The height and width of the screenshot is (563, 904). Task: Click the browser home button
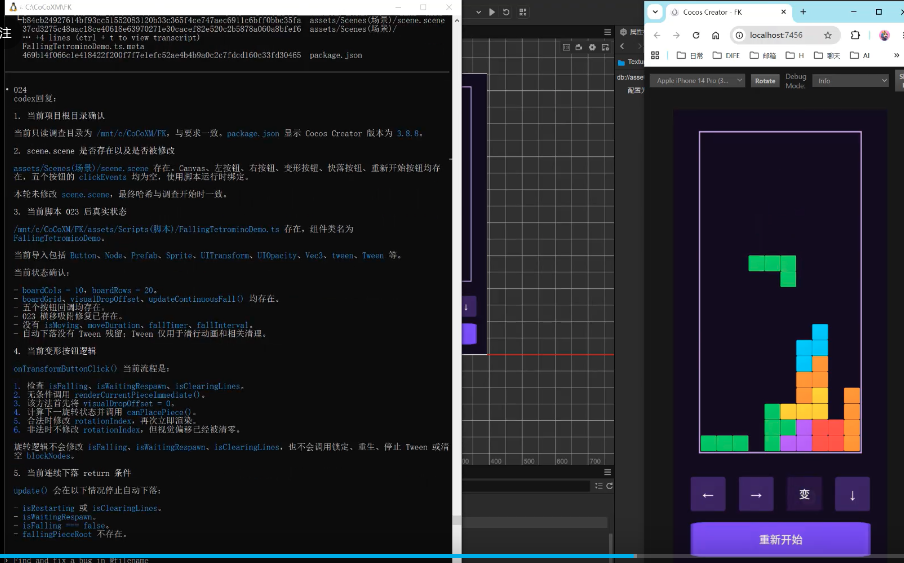pos(715,35)
